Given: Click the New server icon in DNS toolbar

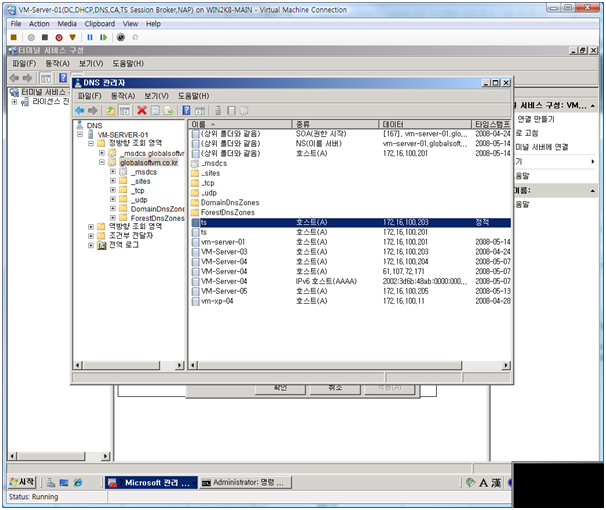Looking at the screenshot, I should point(218,111).
